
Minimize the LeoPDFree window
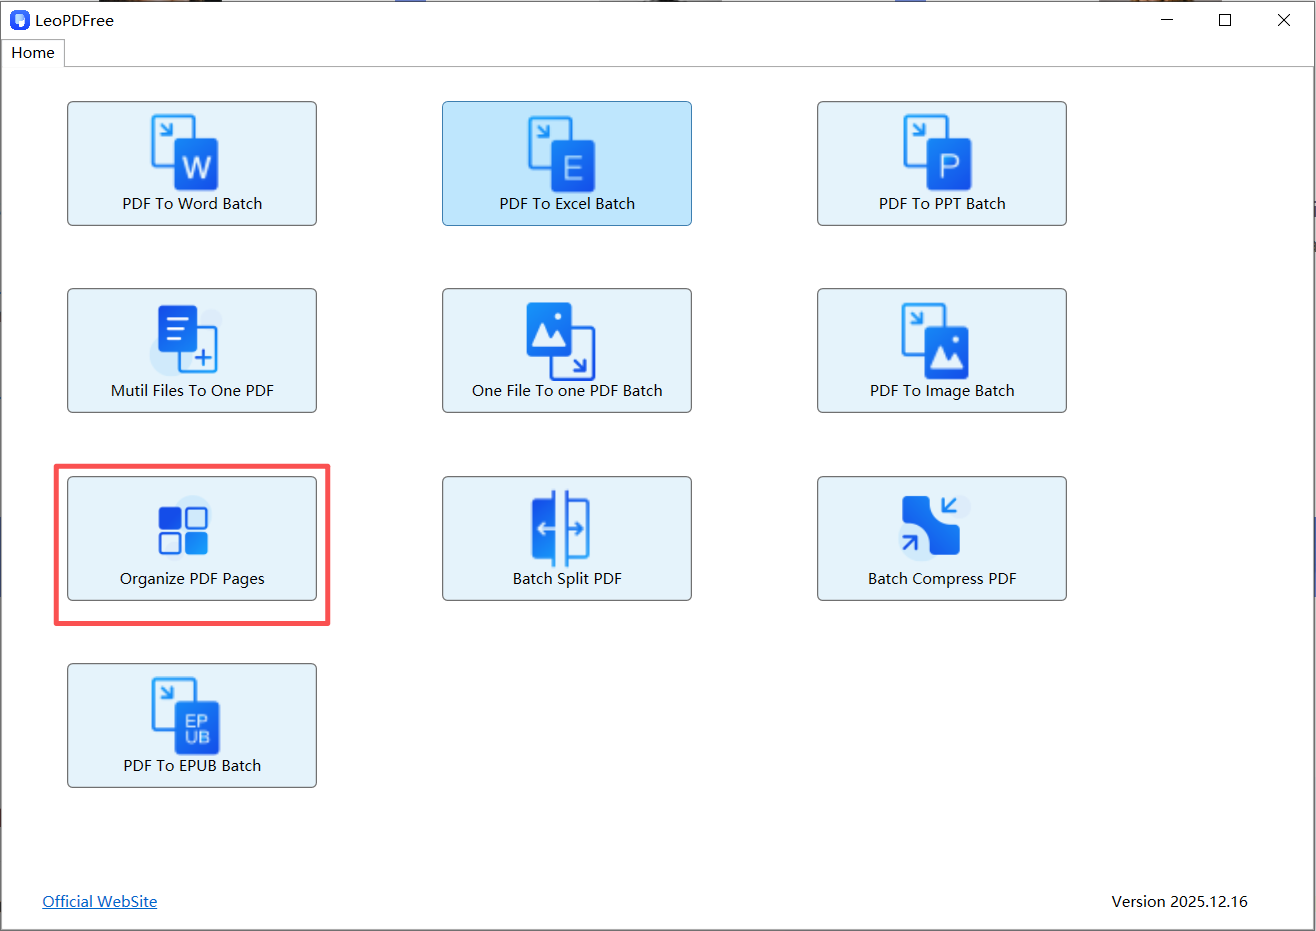click(x=1166, y=19)
